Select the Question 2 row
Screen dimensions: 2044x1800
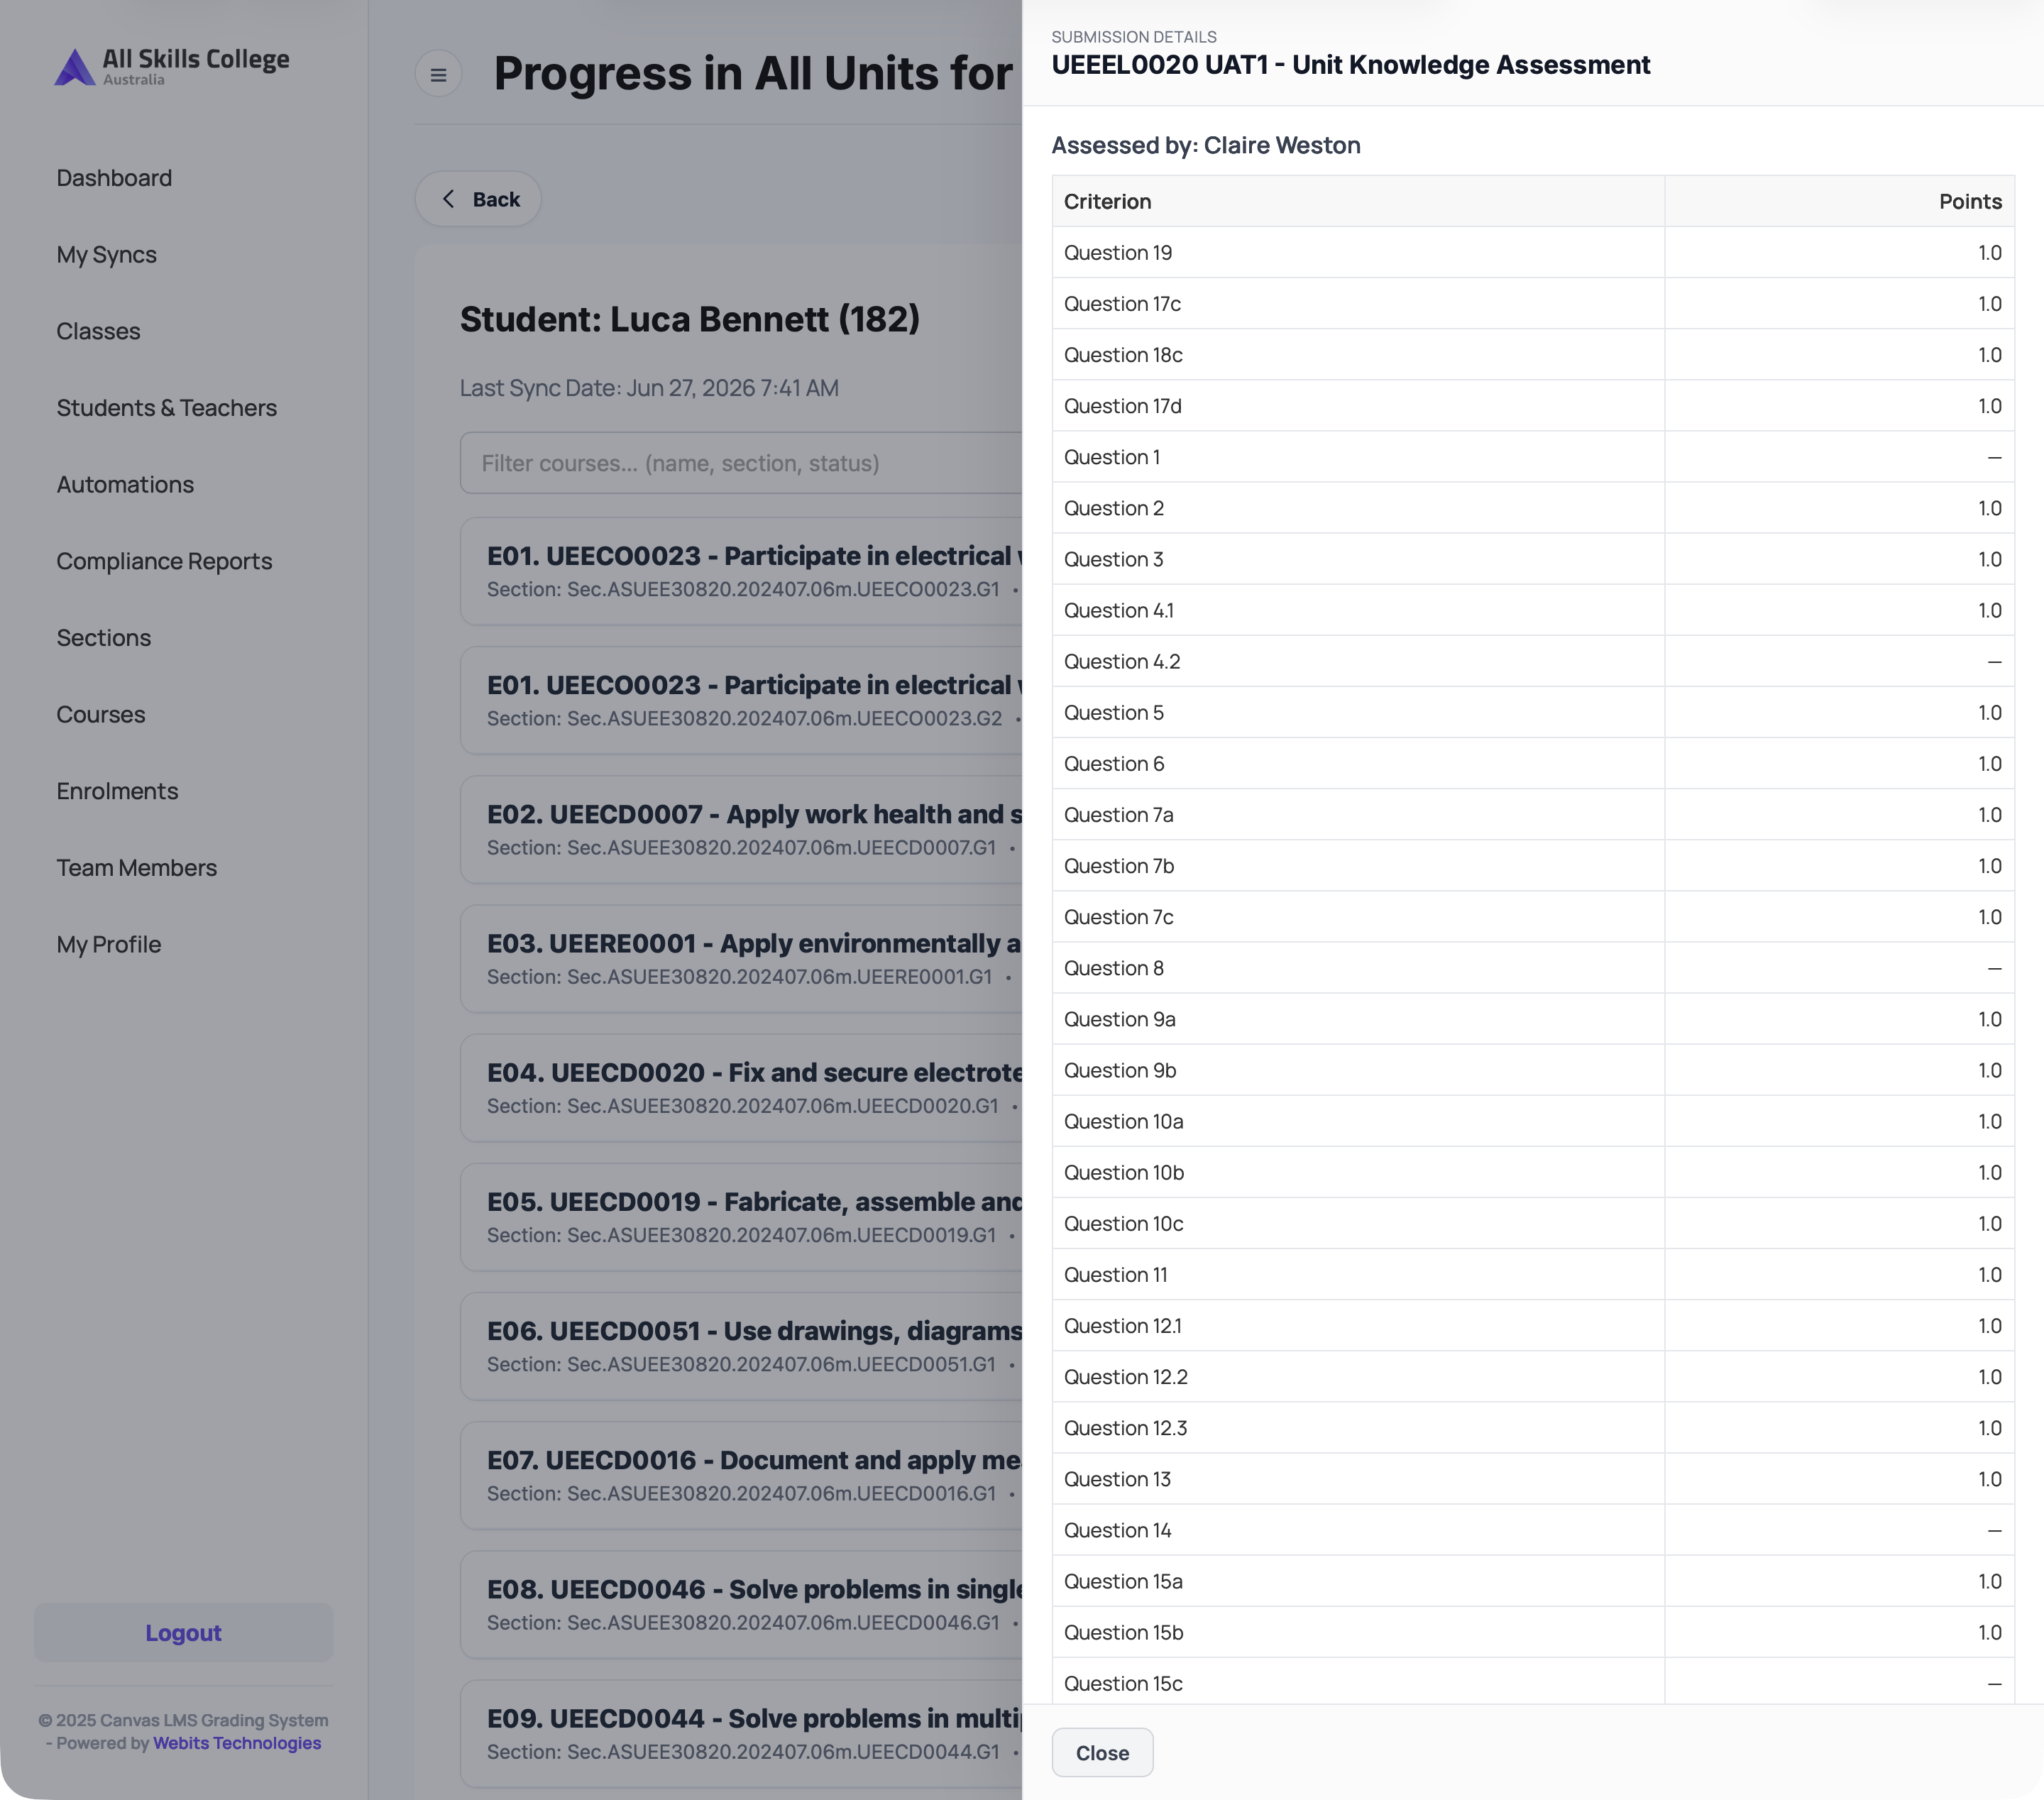[1533, 508]
